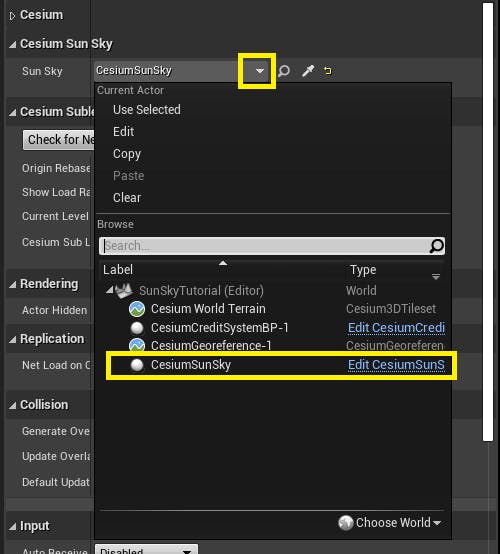
Task: Sort actor list by Label column
Action: 118,270
